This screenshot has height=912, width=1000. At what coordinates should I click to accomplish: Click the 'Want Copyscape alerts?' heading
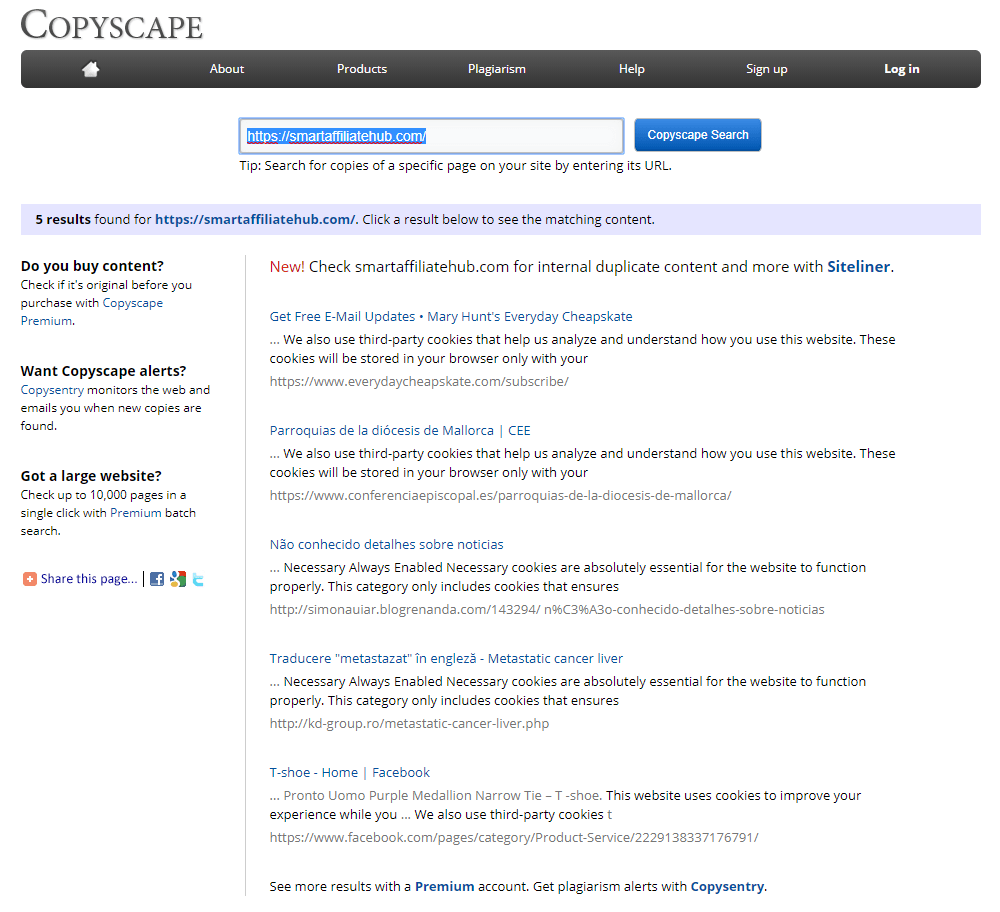(103, 371)
